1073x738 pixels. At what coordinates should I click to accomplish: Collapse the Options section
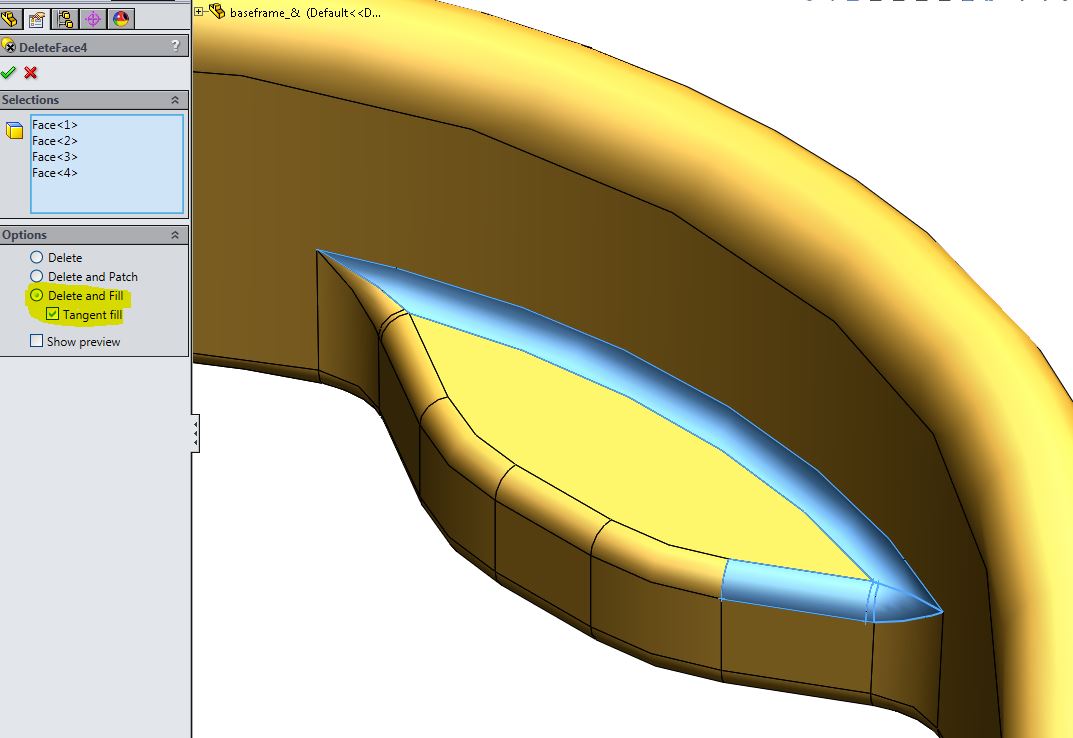tap(175, 235)
